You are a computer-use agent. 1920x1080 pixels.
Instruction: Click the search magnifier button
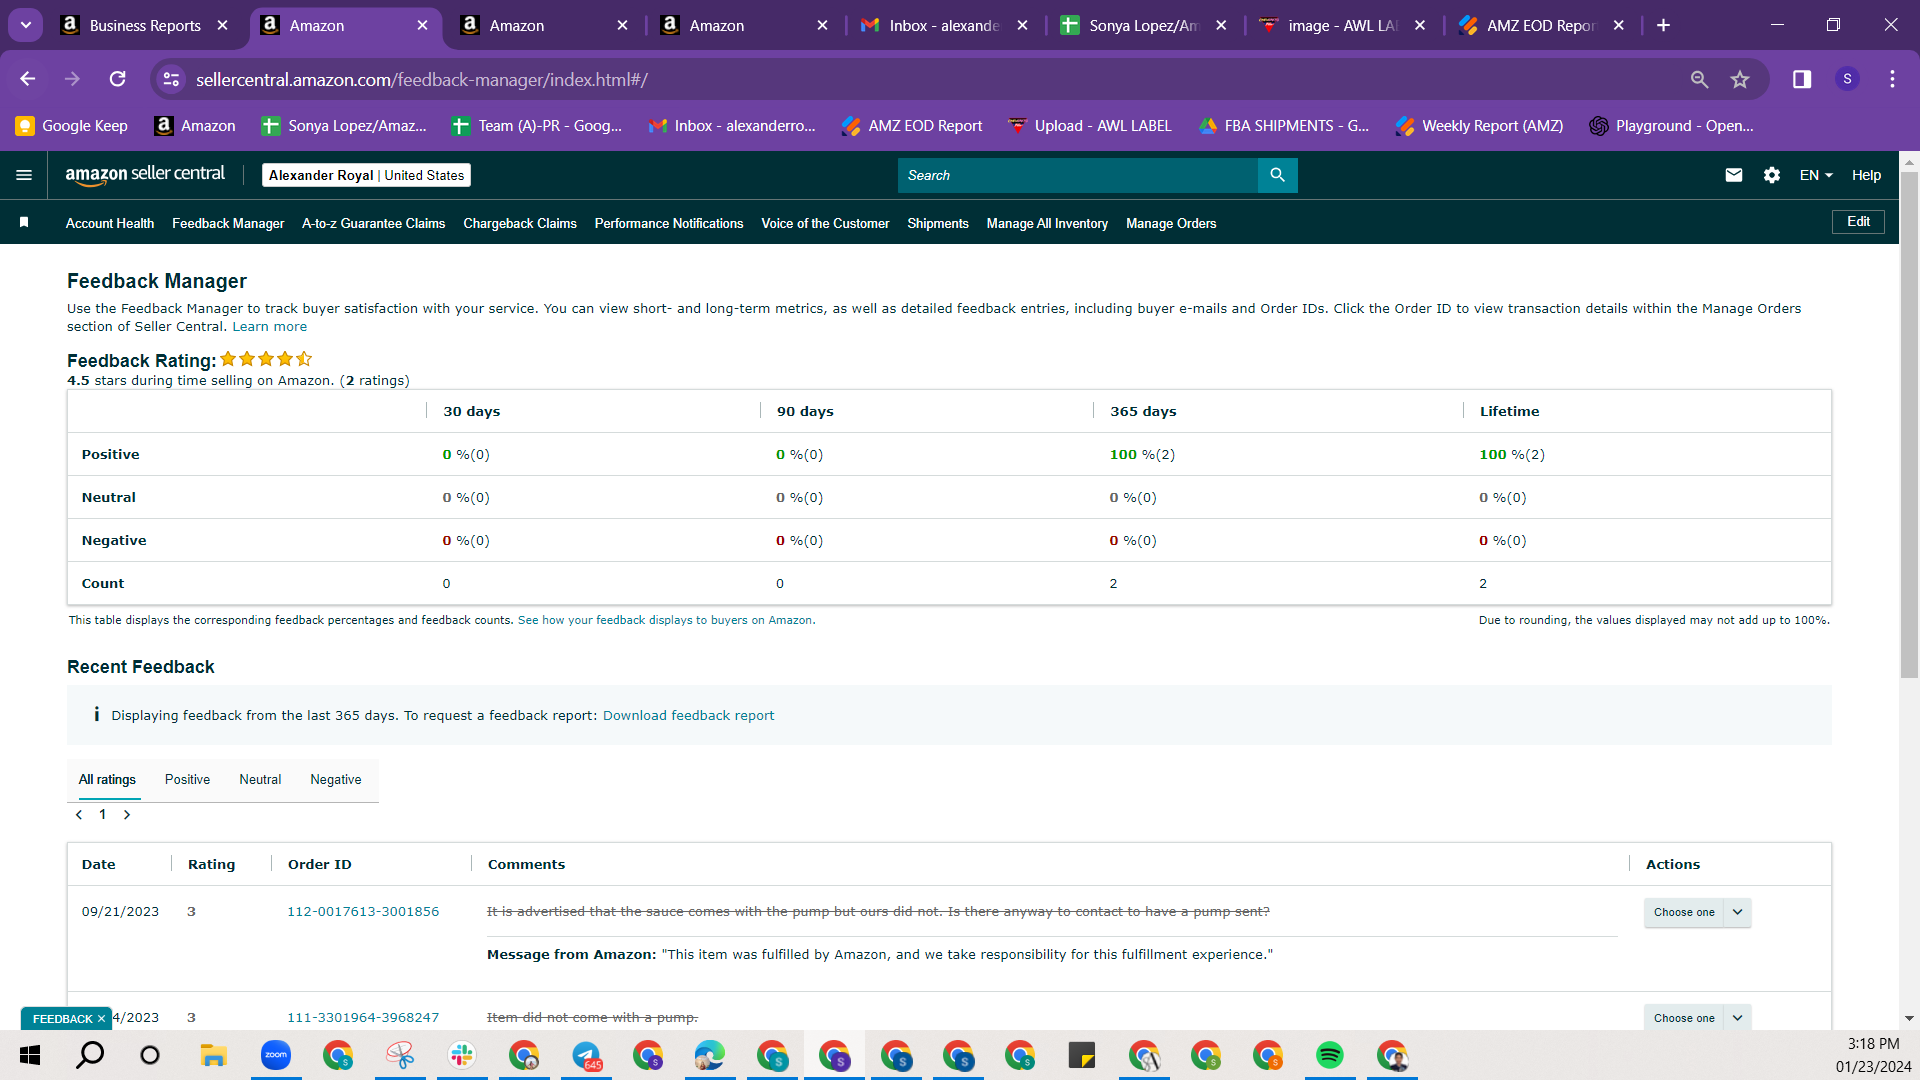[x=1277, y=175]
